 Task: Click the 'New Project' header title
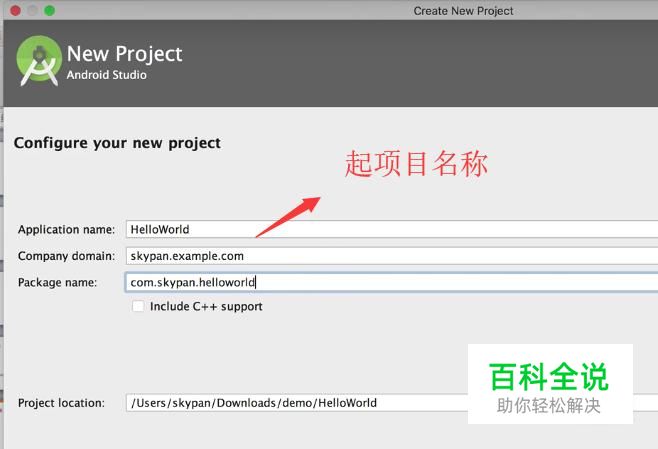125,54
